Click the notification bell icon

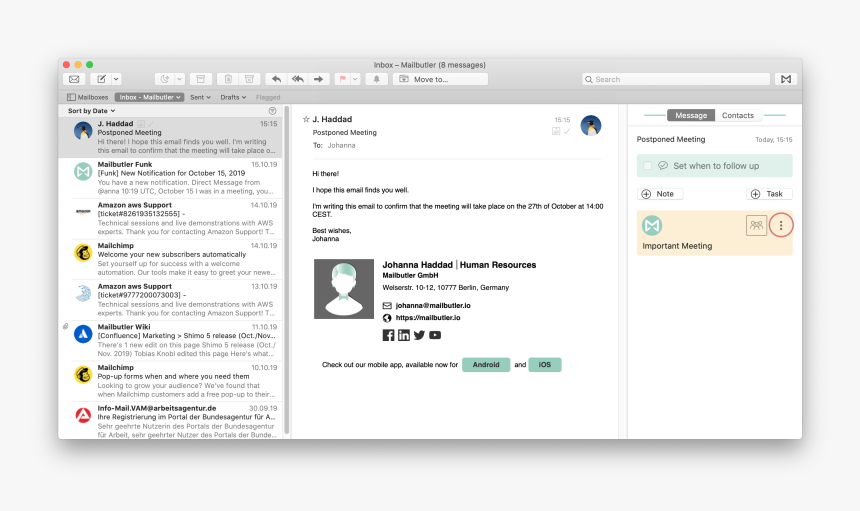click(376, 79)
